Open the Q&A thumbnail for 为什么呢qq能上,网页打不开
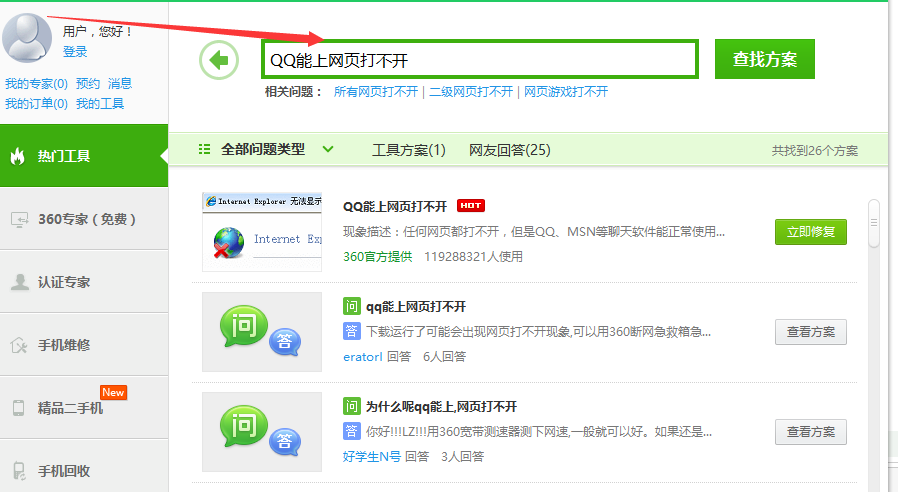The image size is (898, 492). click(262, 432)
